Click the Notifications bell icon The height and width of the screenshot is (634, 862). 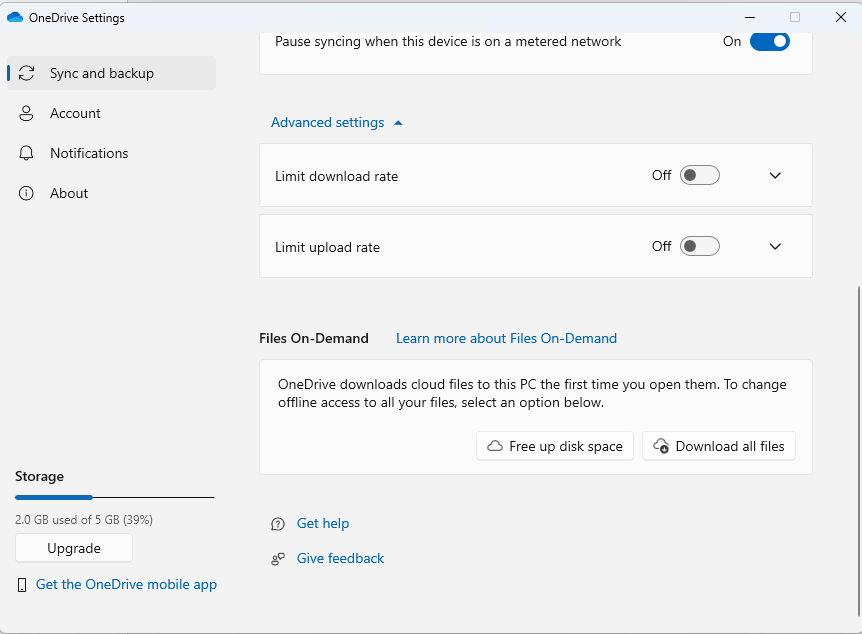(26, 153)
